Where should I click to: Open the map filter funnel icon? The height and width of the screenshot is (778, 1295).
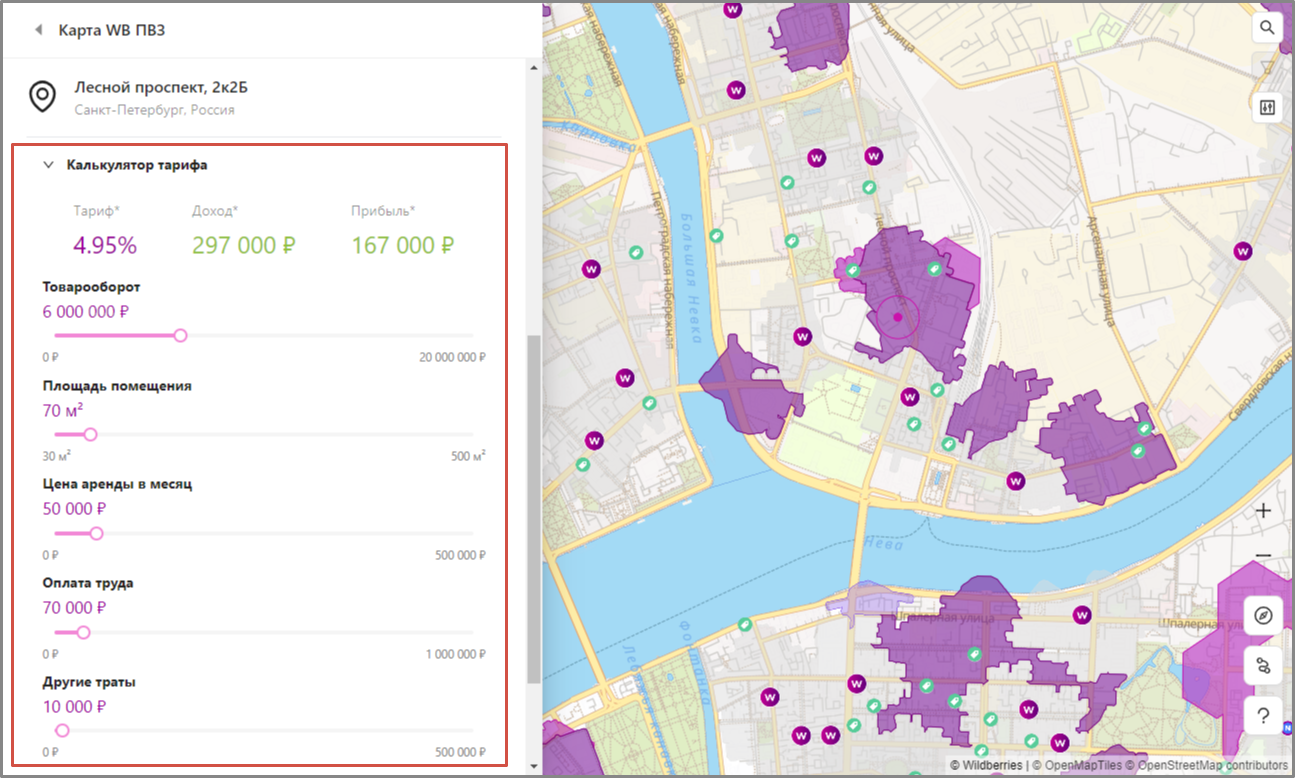[1267, 68]
